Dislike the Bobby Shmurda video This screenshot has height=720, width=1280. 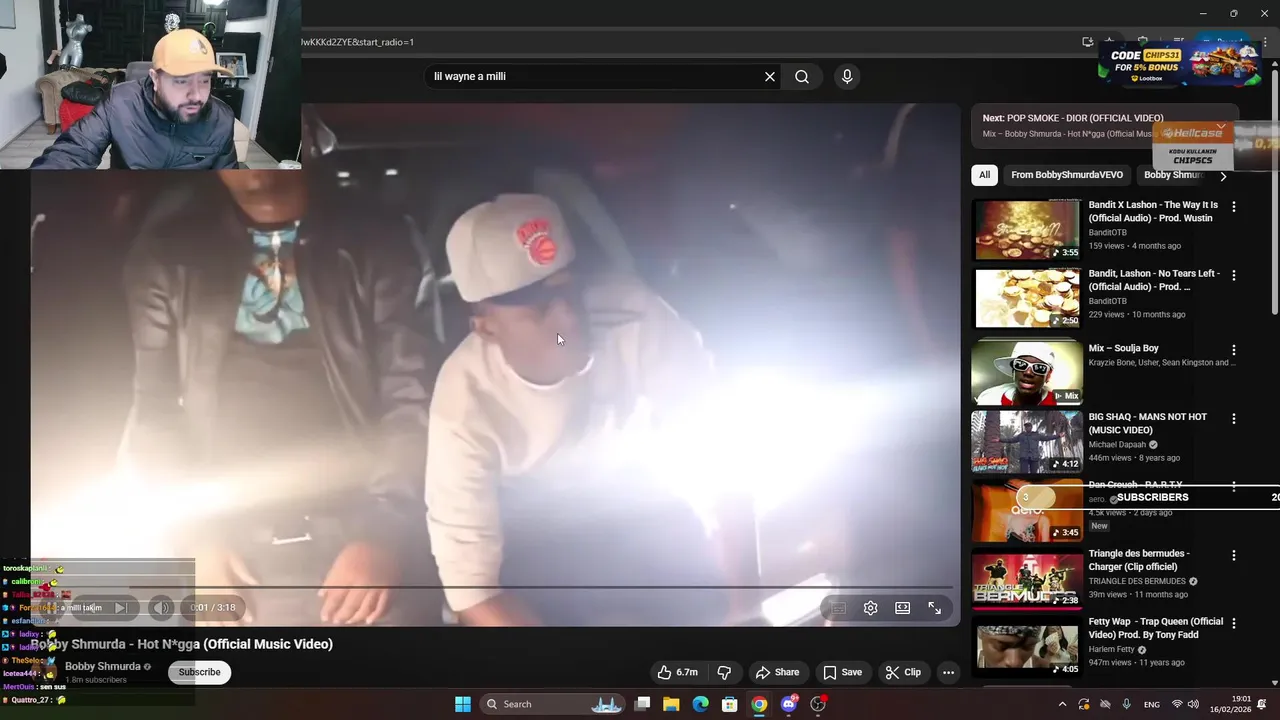pyautogui.click(x=725, y=672)
